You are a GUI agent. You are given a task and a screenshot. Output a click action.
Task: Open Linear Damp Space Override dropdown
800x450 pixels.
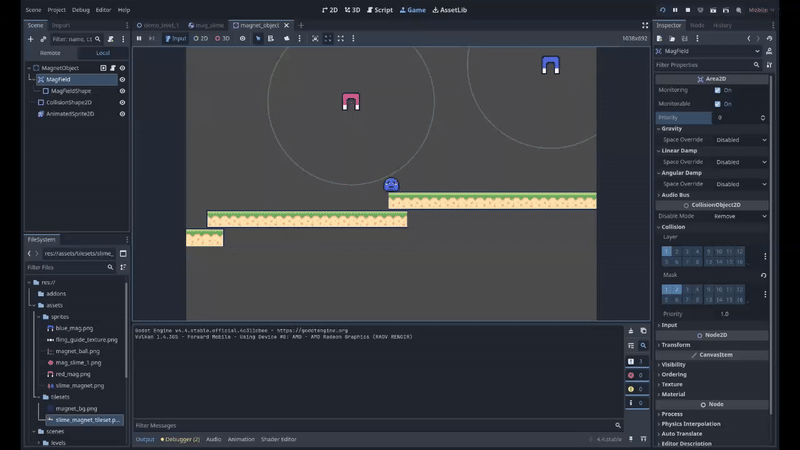(741, 162)
